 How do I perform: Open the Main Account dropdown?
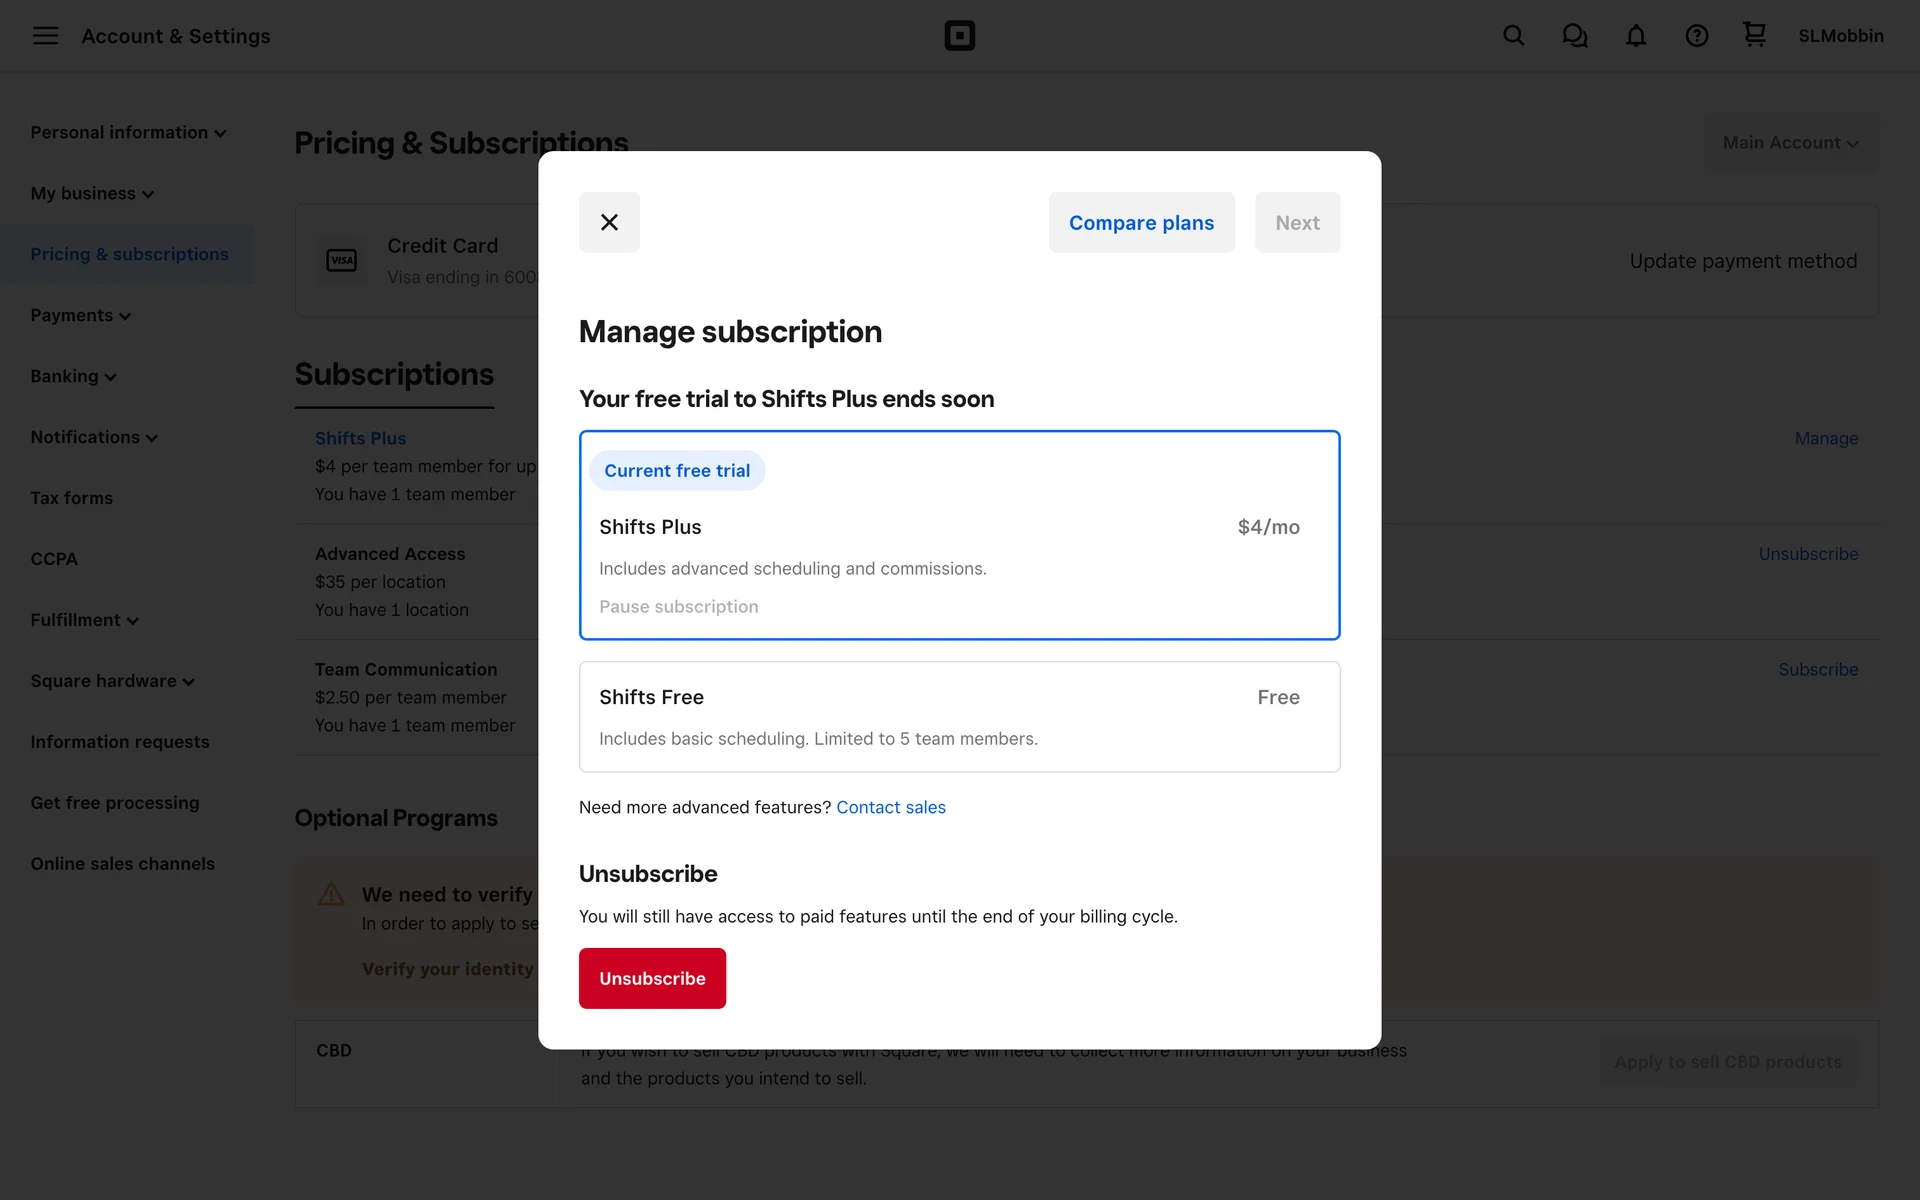[x=1789, y=143]
